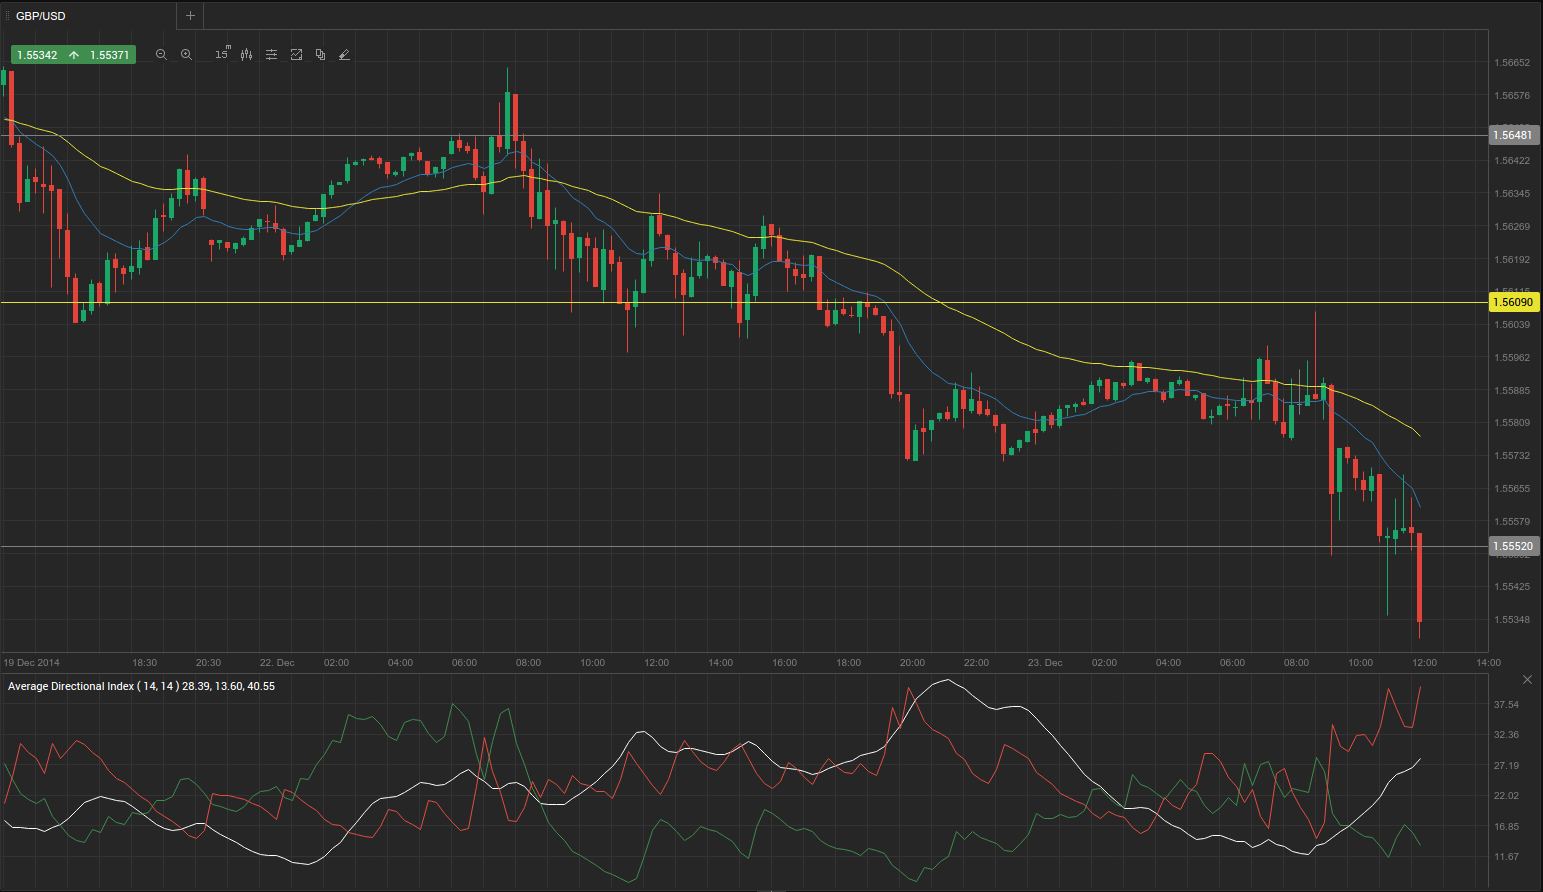Add a new chart tab
This screenshot has height=892, width=1543.
point(190,16)
